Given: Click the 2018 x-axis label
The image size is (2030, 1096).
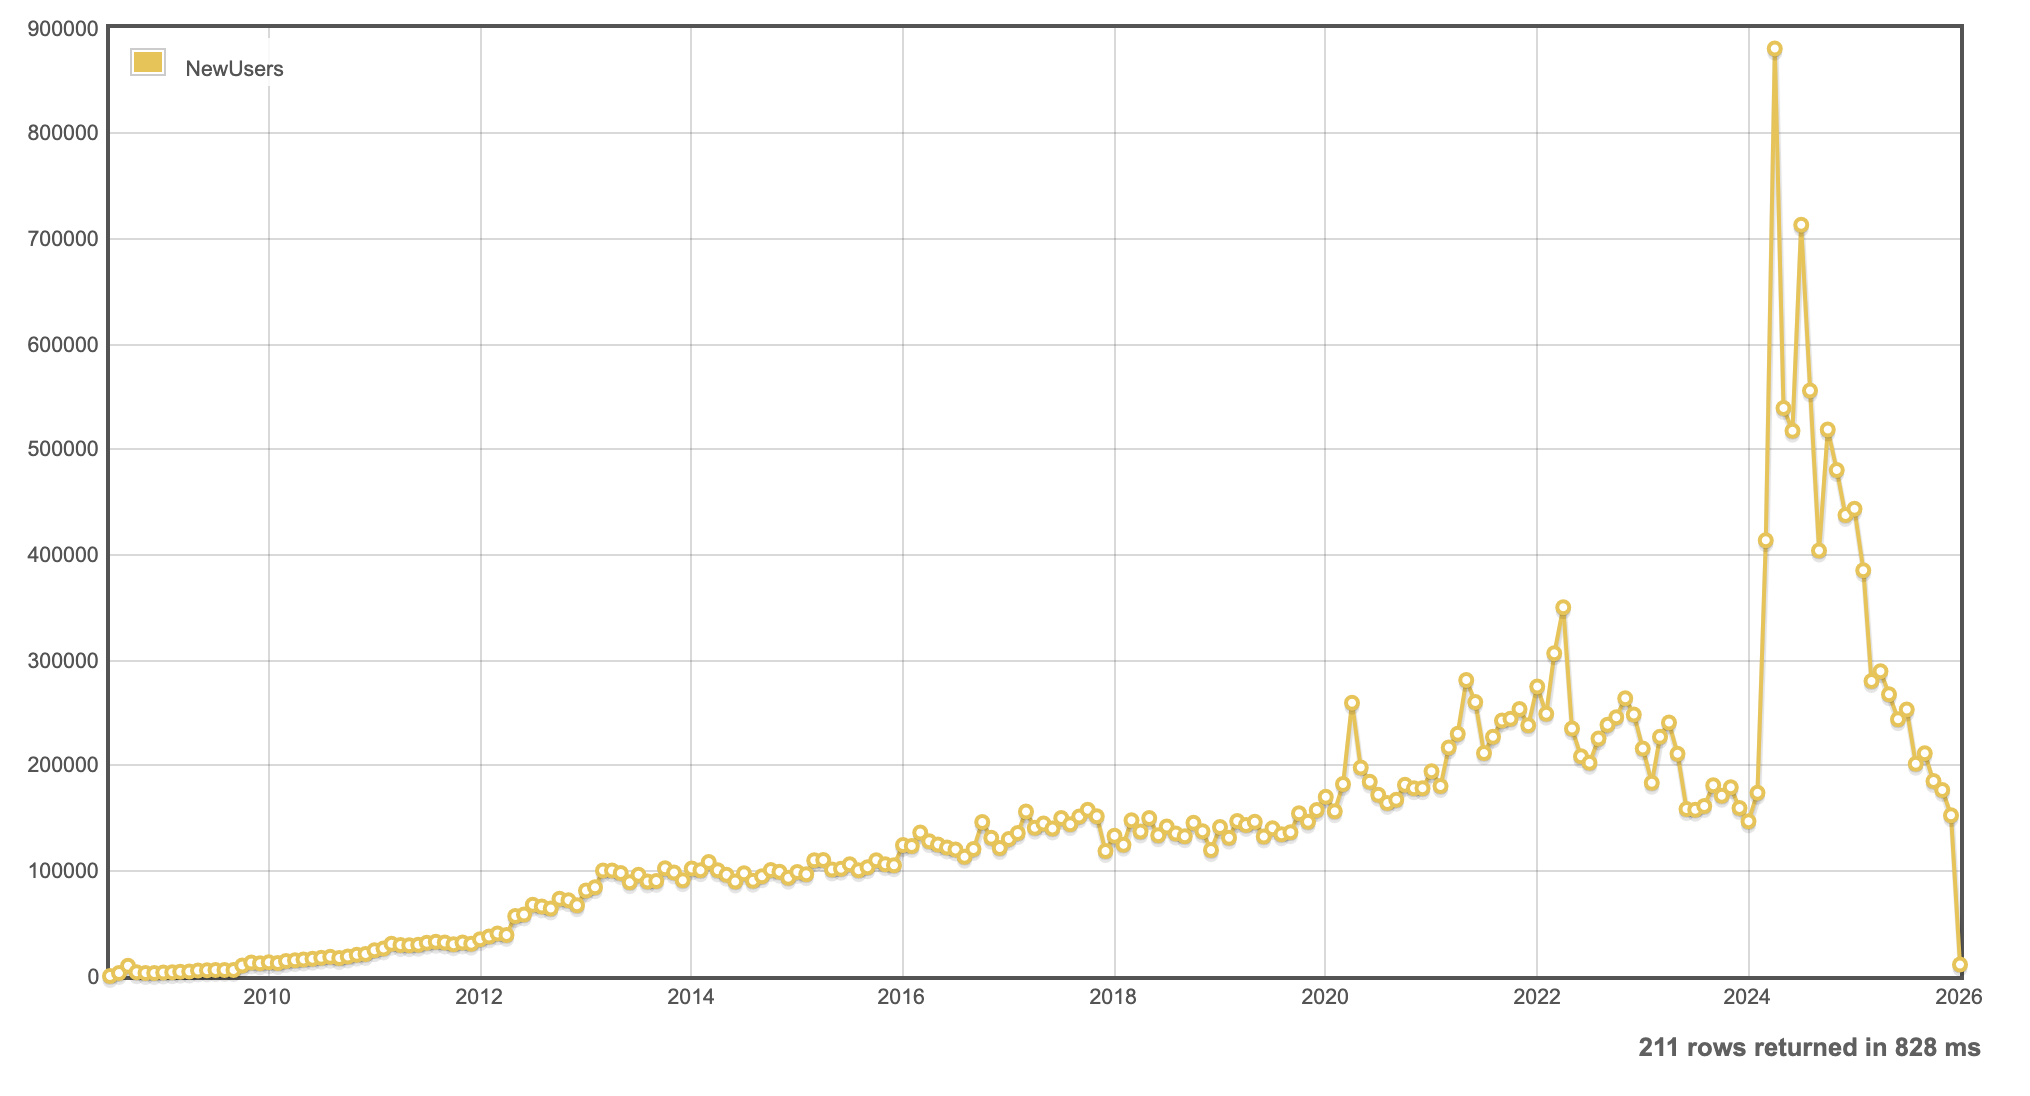Looking at the screenshot, I should pos(1113,997).
